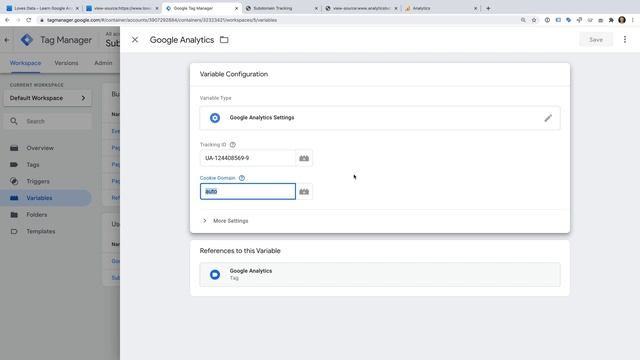Screen dimensions: 640x360
Task: Close the Google Analytics variable panel
Action: pyautogui.click(x=135, y=40)
